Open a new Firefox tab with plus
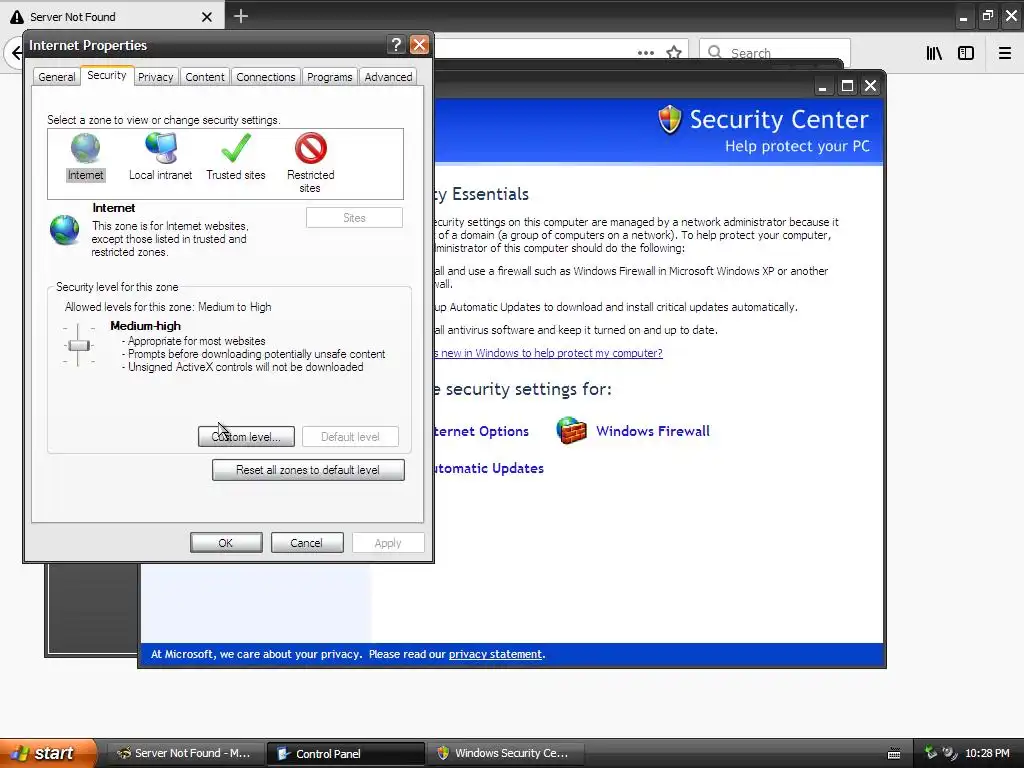 pos(241,16)
